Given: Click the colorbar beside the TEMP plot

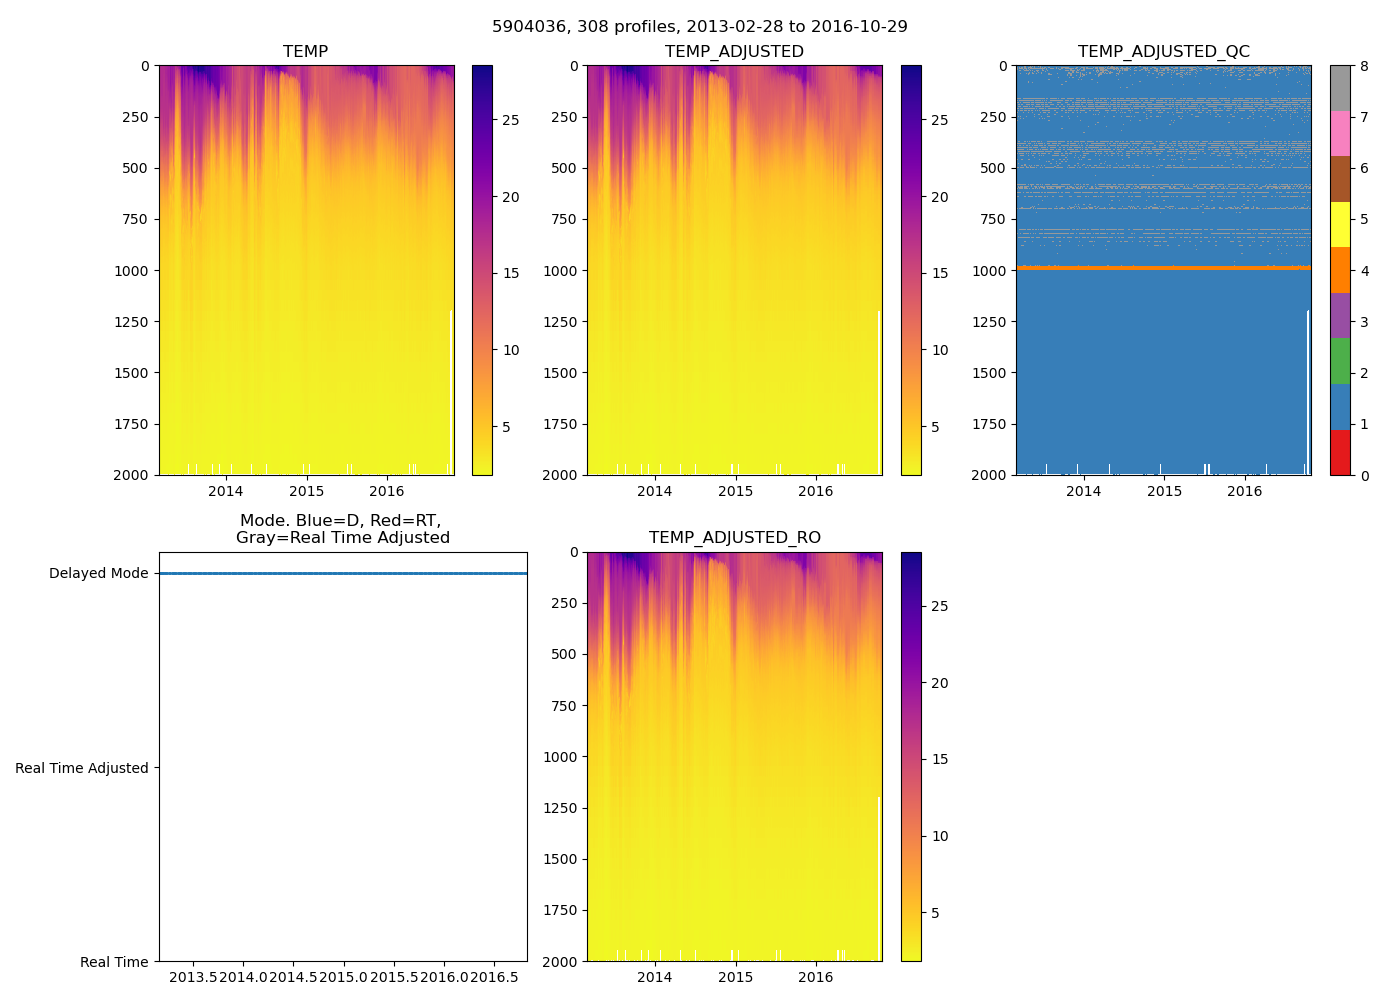Looking at the screenshot, I should (x=482, y=270).
